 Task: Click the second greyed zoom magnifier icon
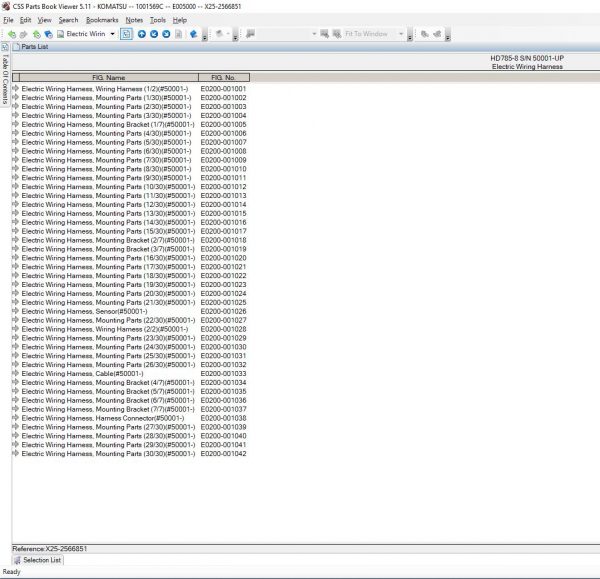click(x=337, y=34)
